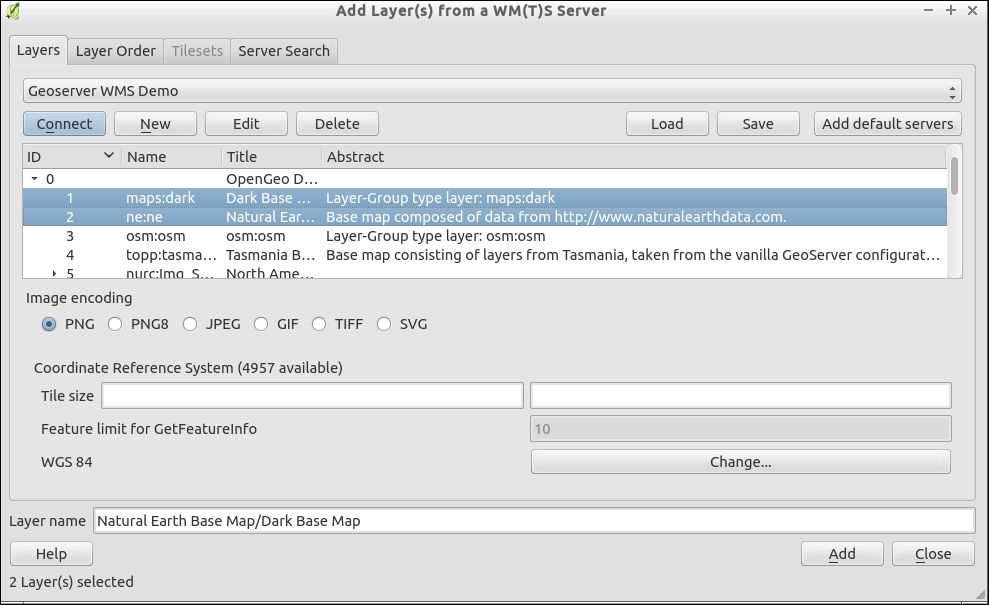Click Change... to pick a coordinate system

coord(740,462)
